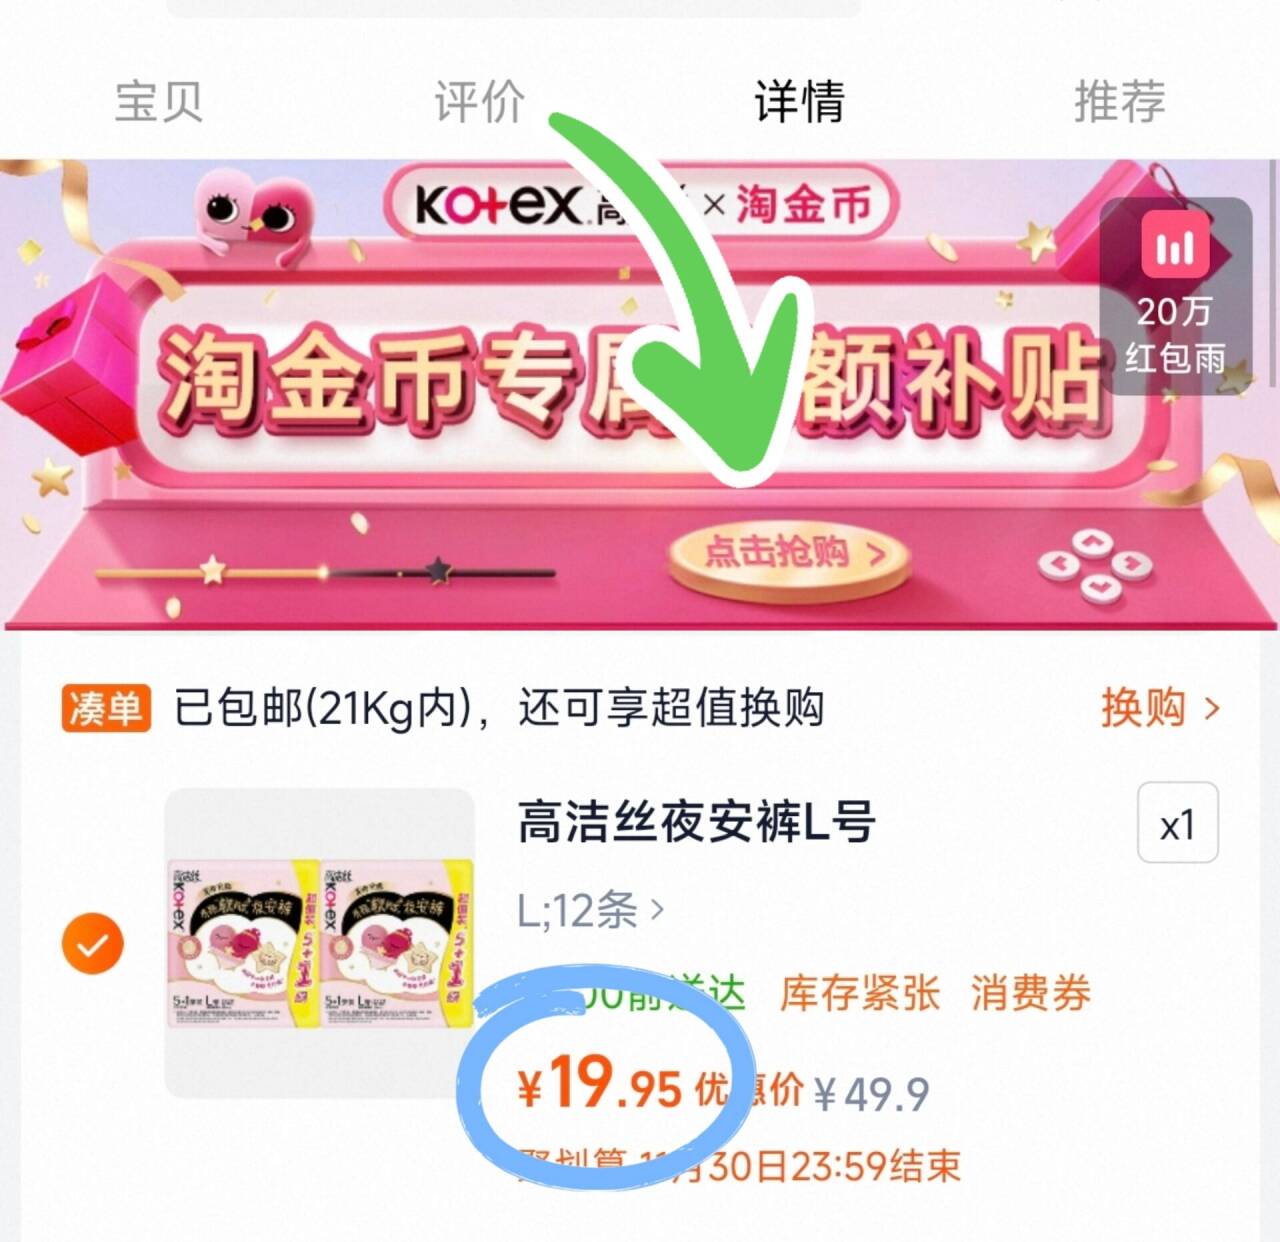Viewport: 1280px width, 1242px height.
Task: Open the 换购 chevron link
Action: [1161, 708]
